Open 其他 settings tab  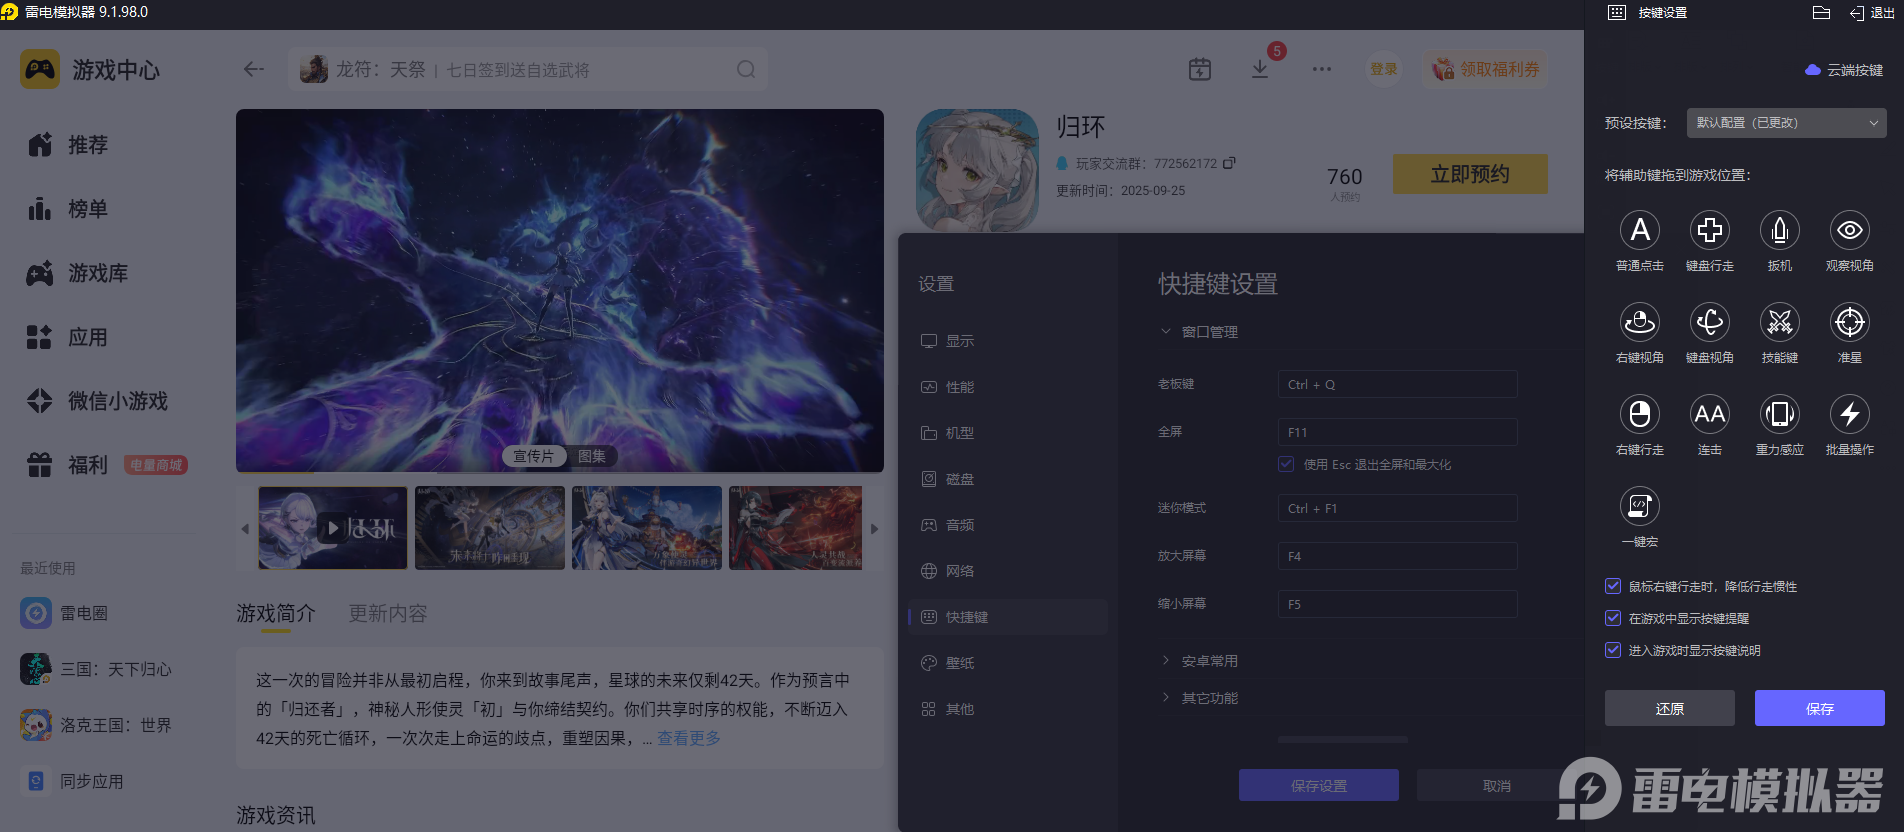tap(1008, 709)
